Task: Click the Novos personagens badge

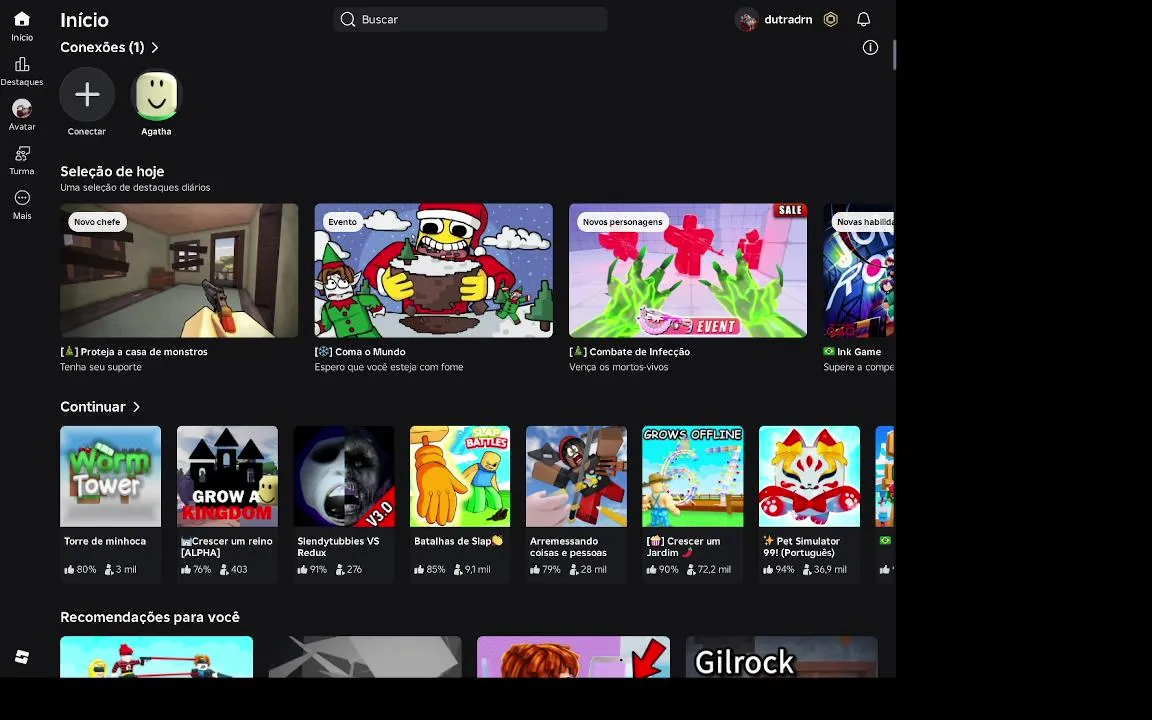Action: (622, 222)
